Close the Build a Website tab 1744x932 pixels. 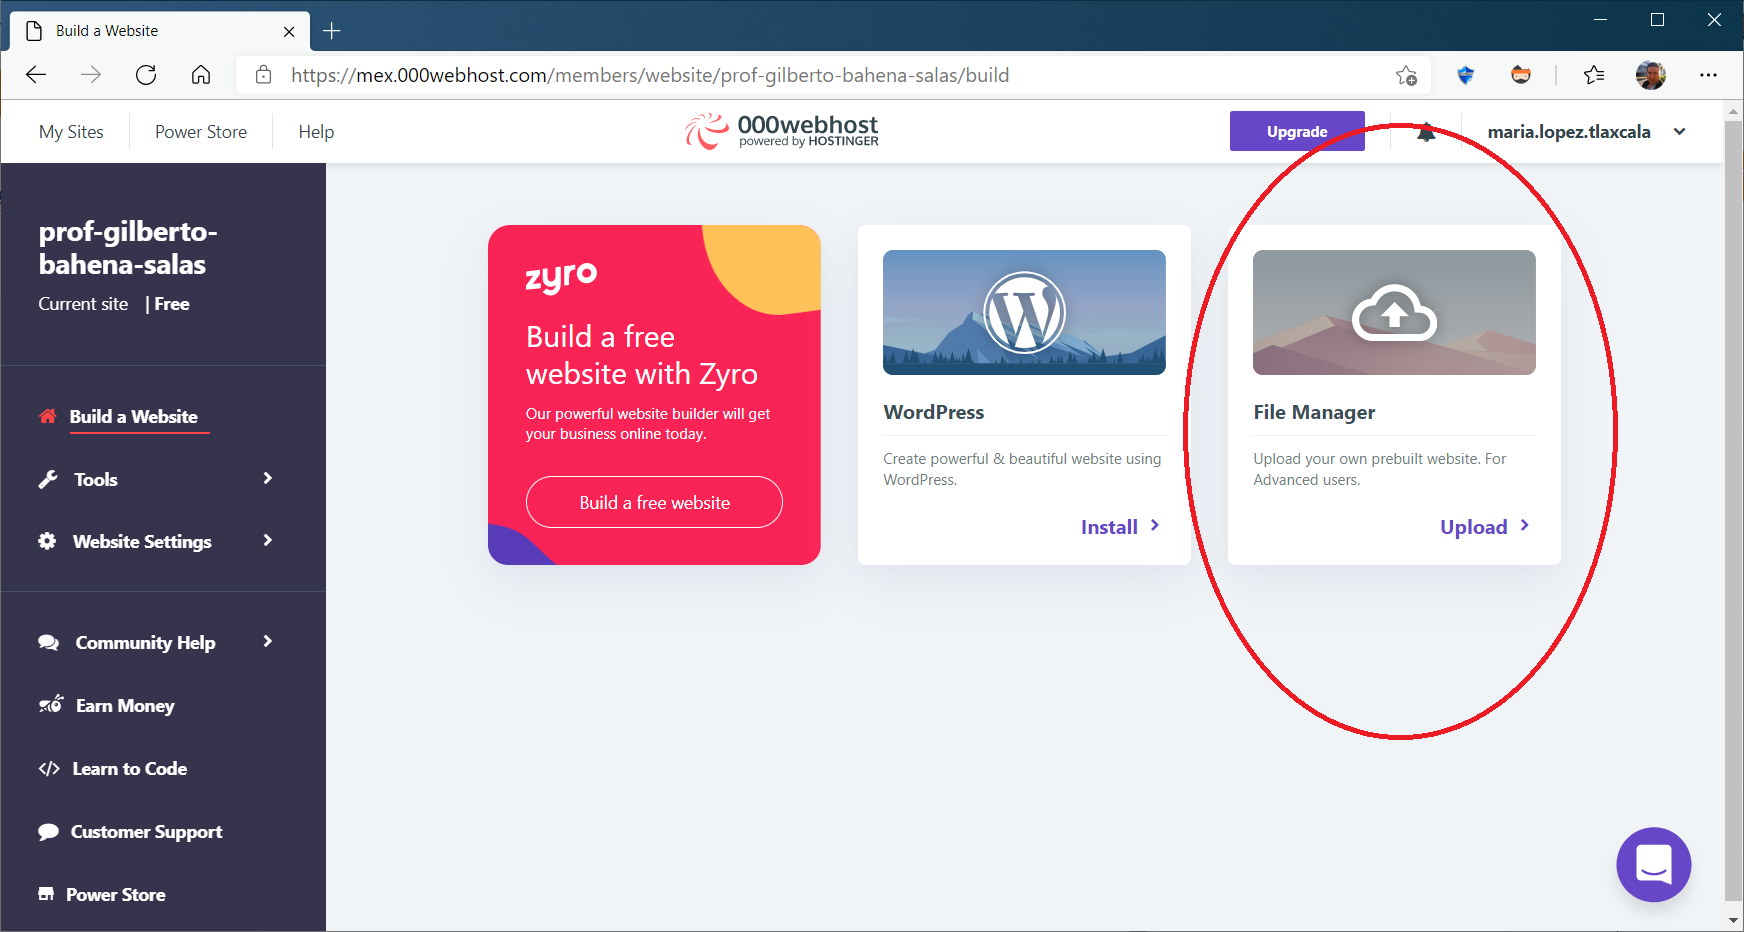pos(289,31)
